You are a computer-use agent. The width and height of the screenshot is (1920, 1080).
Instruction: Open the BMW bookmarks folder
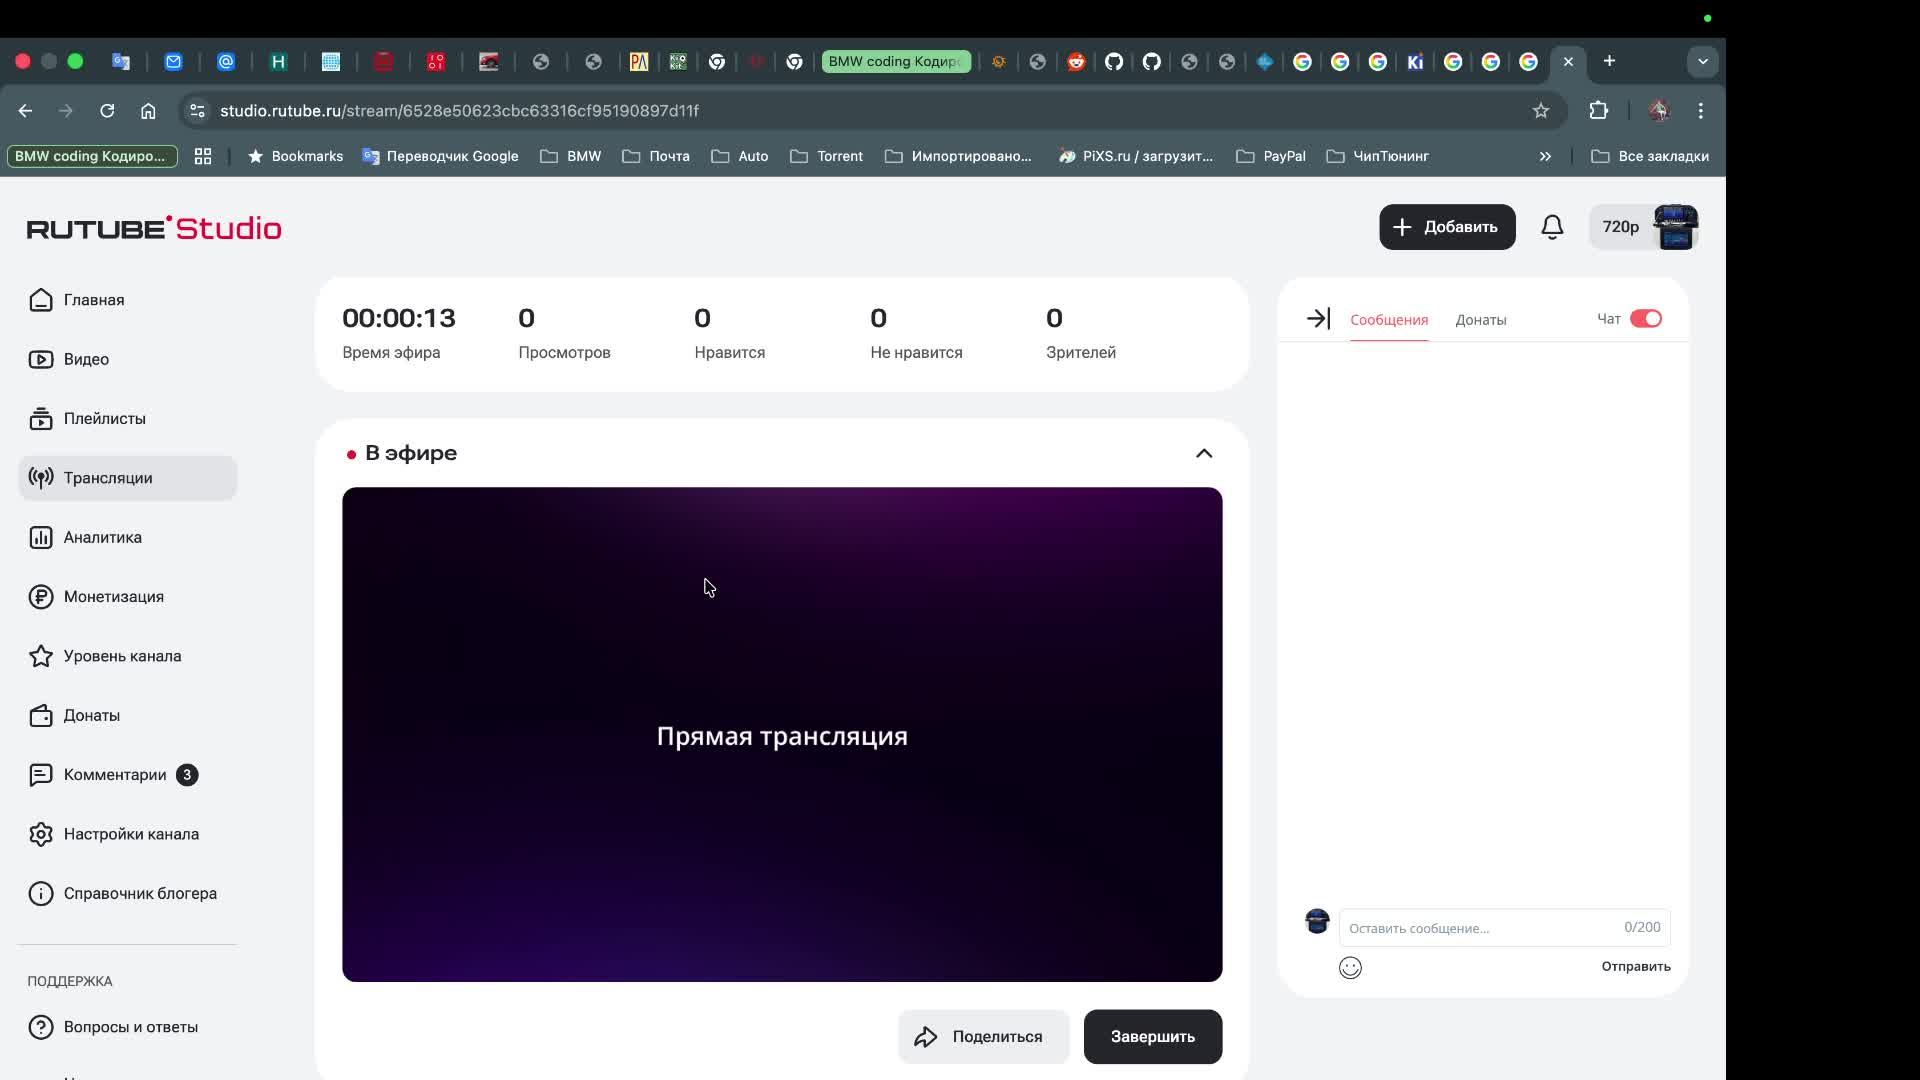tap(570, 156)
